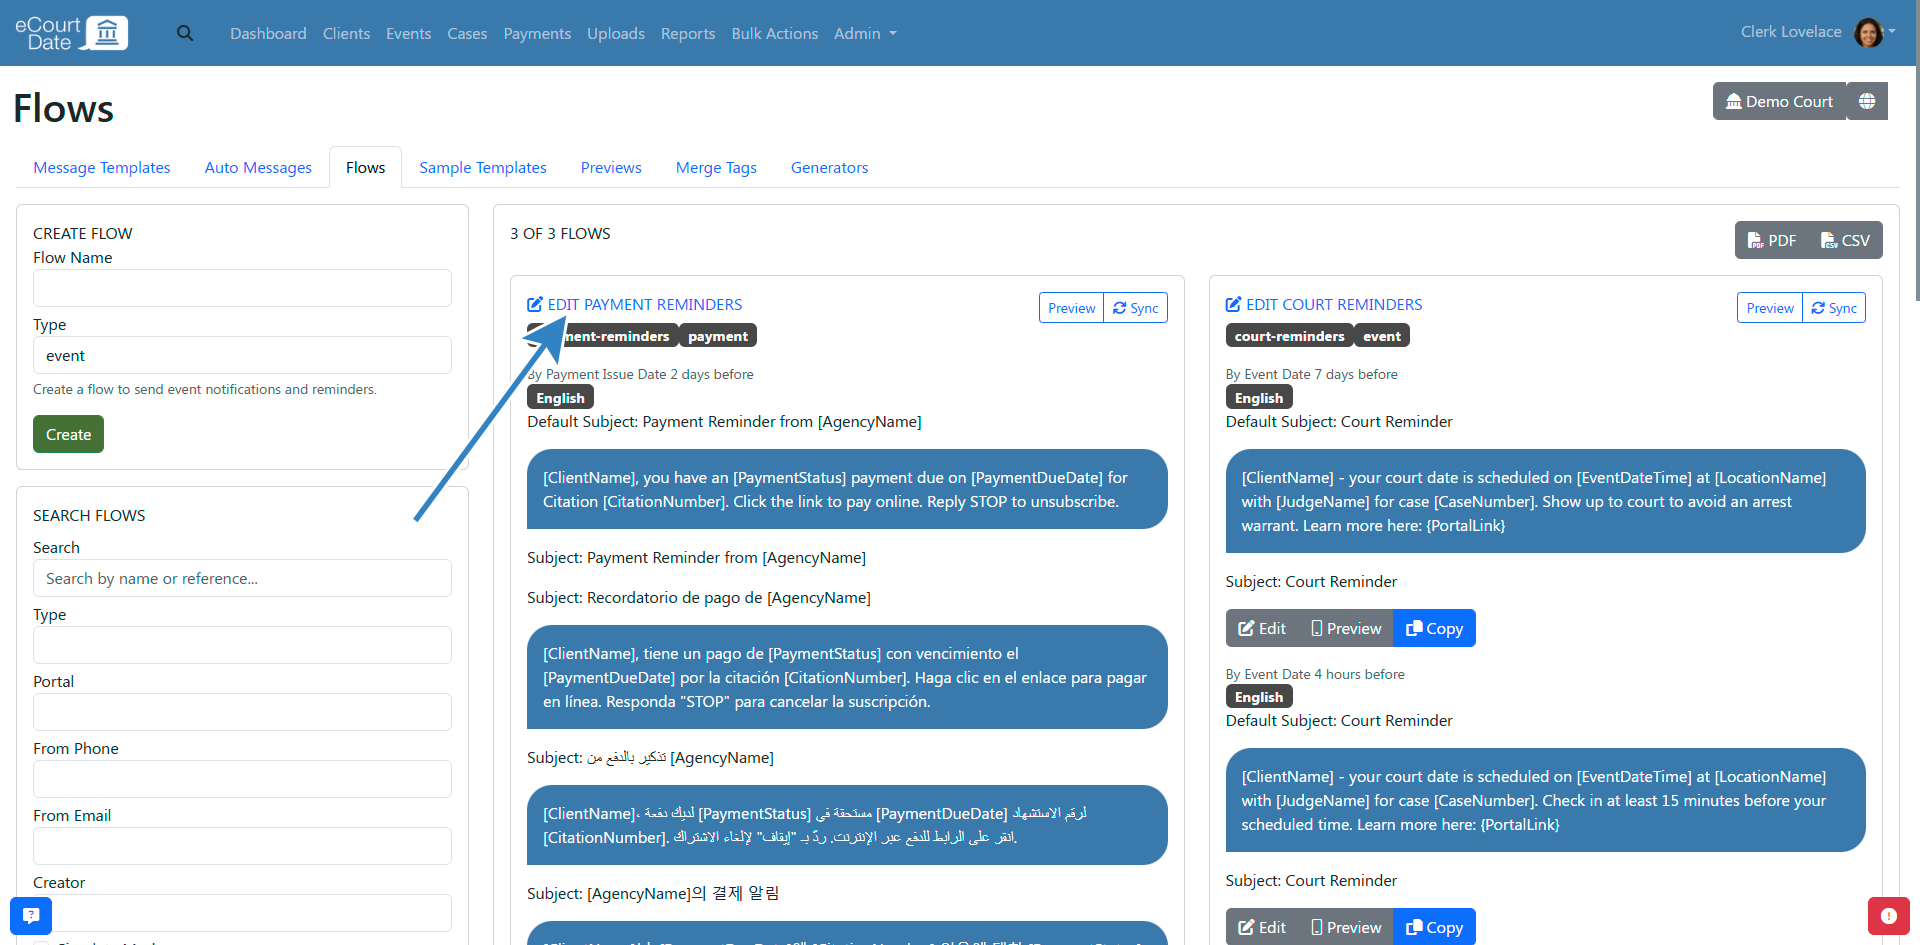Open the Demo Court selector
This screenshot has width=1920, height=945.
[1780, 101]
